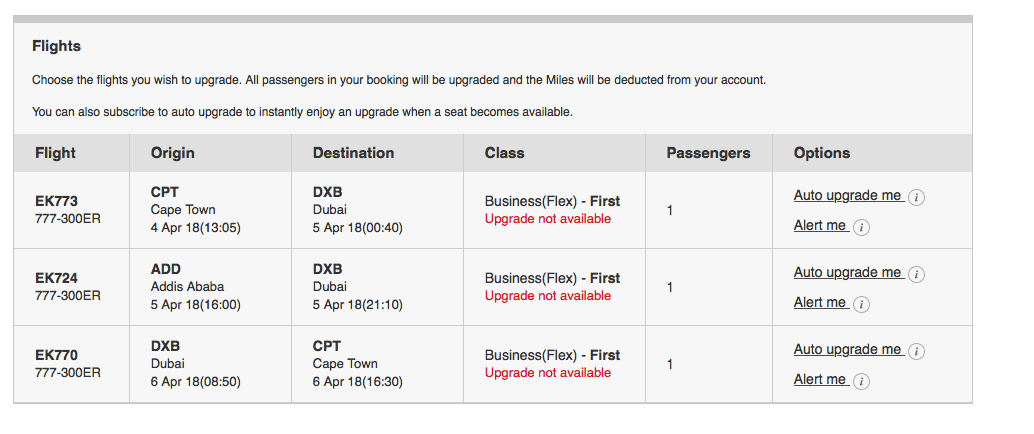Select Alert me for flight EK773
Image resolution: width=1034 pixels, height=434 pixels.
(820, 226)
